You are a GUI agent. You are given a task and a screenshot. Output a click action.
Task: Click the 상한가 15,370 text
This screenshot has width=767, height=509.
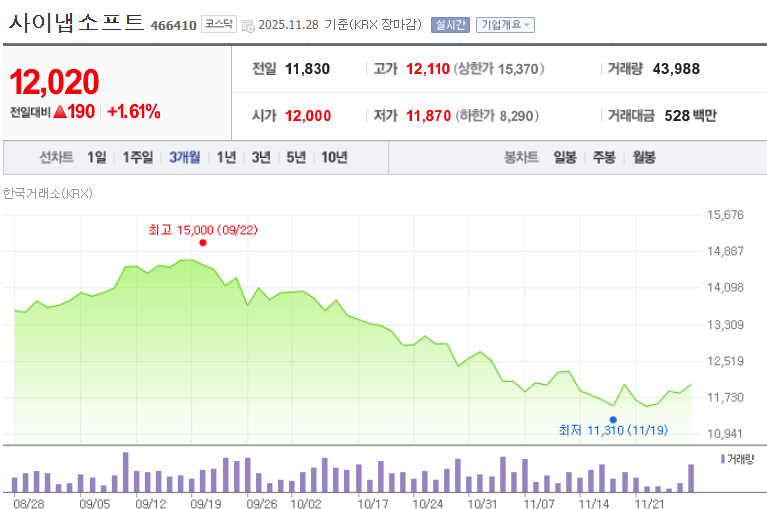(x=499, y=69)
